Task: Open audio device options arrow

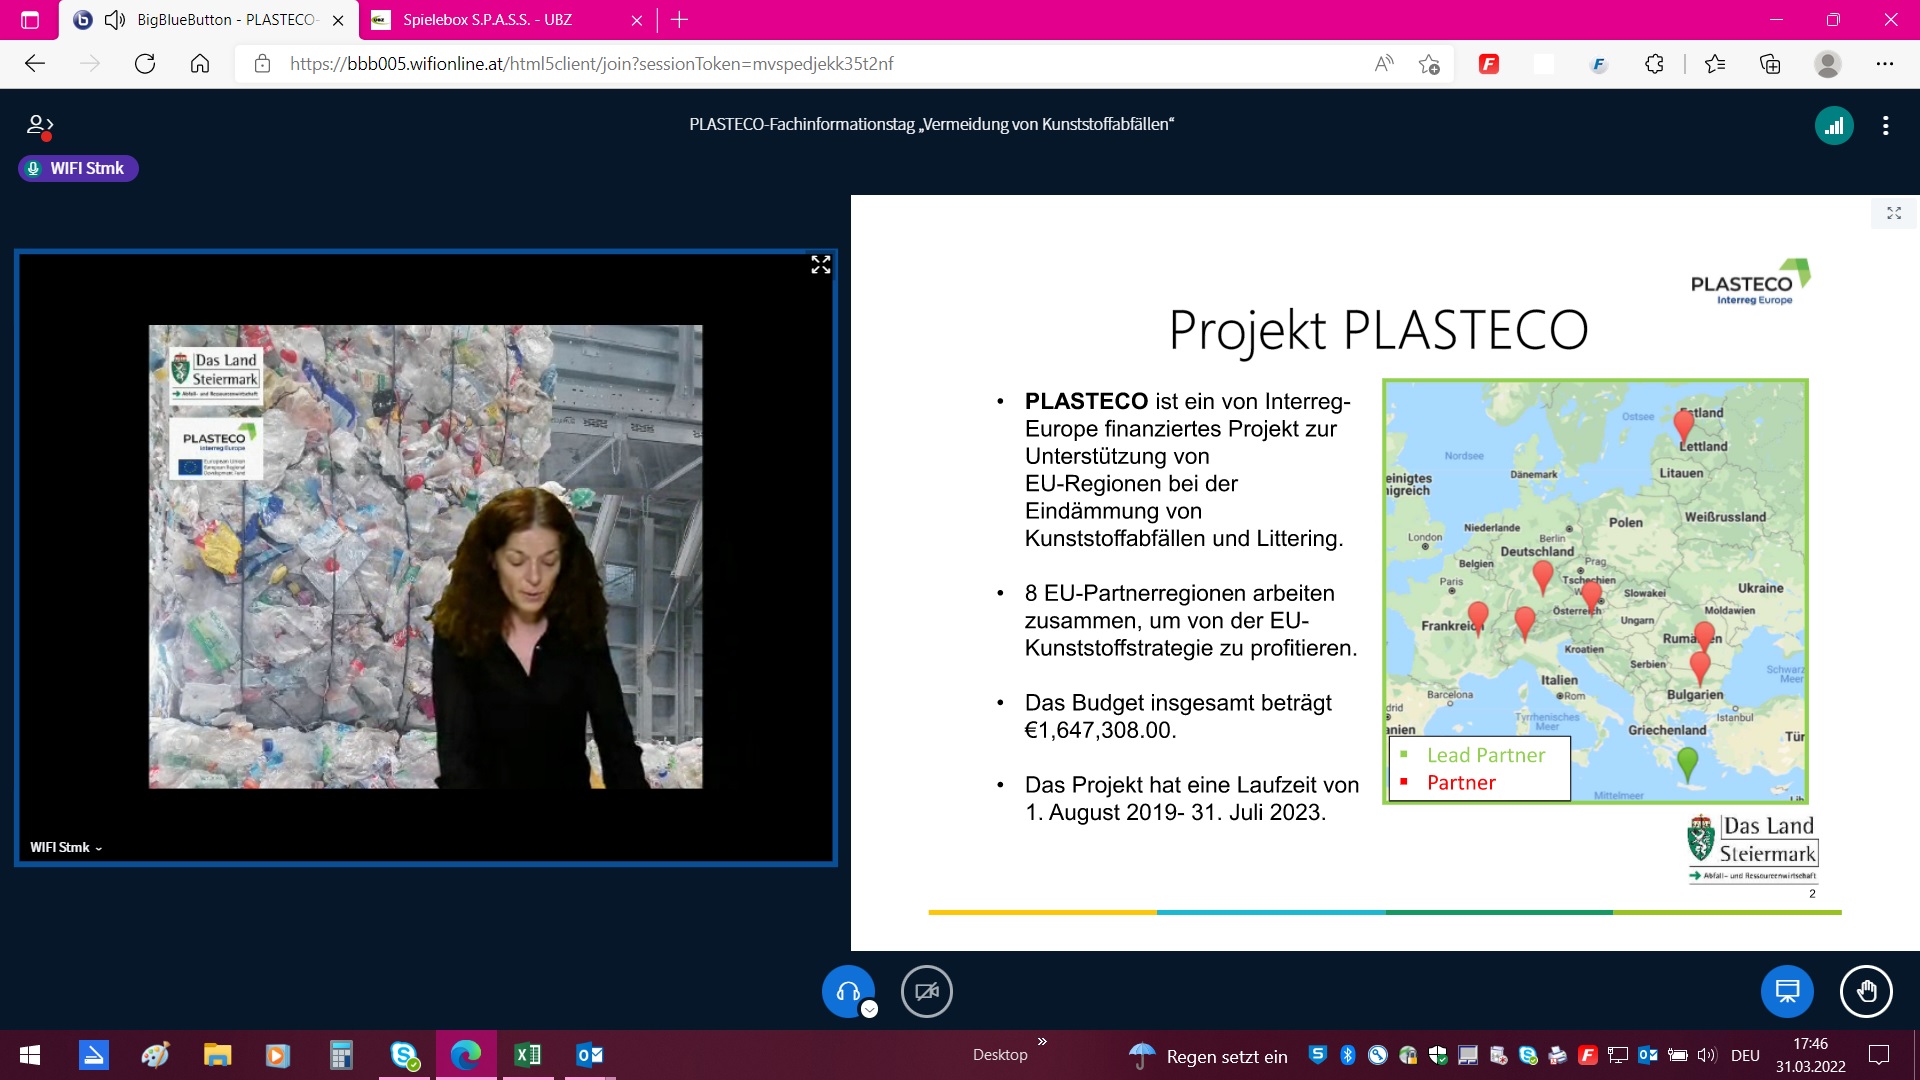Action: click(870, 1009)
